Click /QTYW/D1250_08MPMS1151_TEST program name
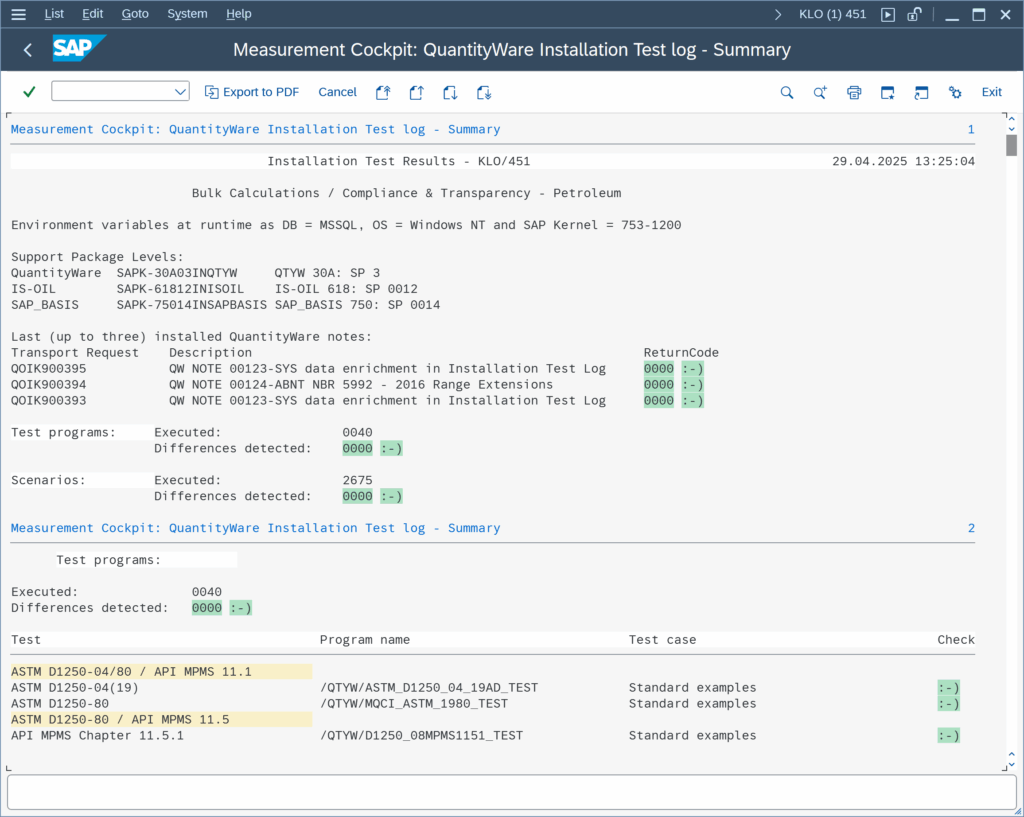 coord(422,735)
